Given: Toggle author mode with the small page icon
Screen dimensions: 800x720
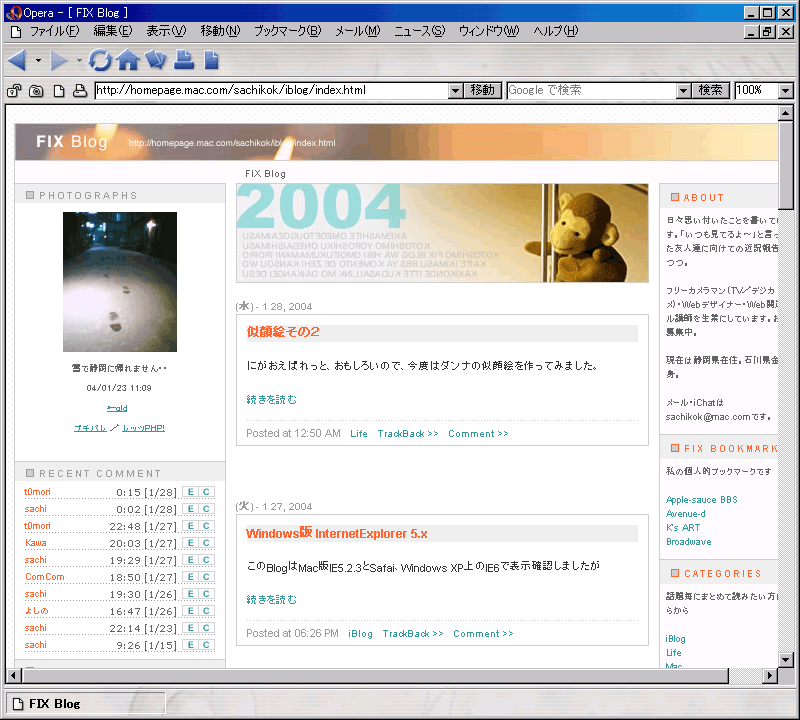Looking at the screenshot, I should coord(59,91).
